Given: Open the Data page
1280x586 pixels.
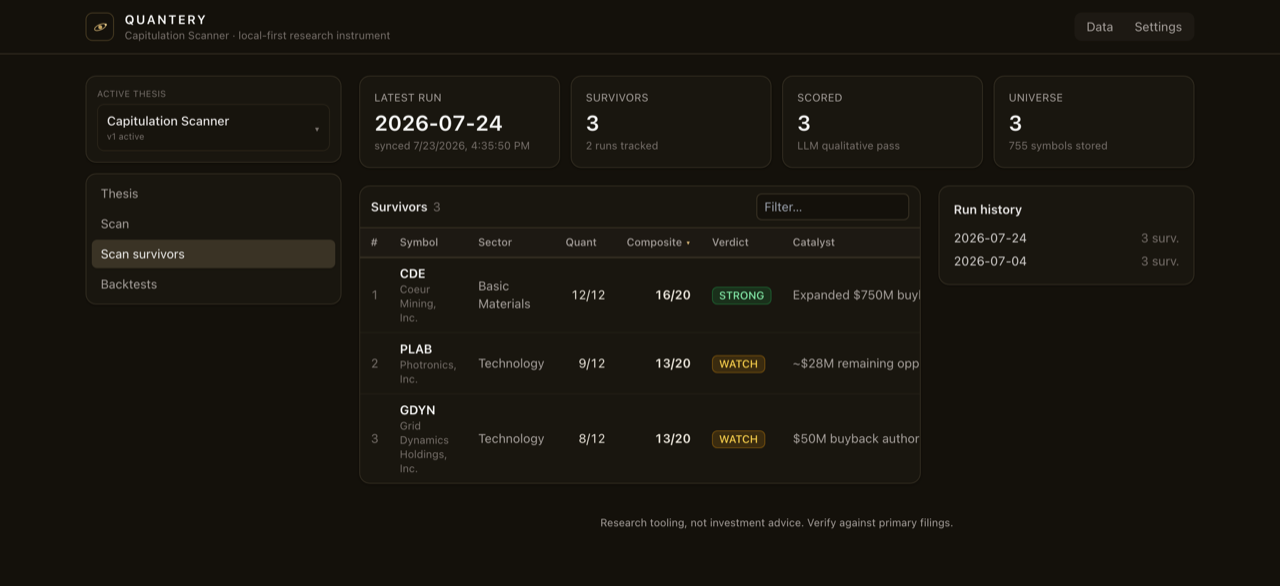Looking at the screenshot, I should [1100, 27].
